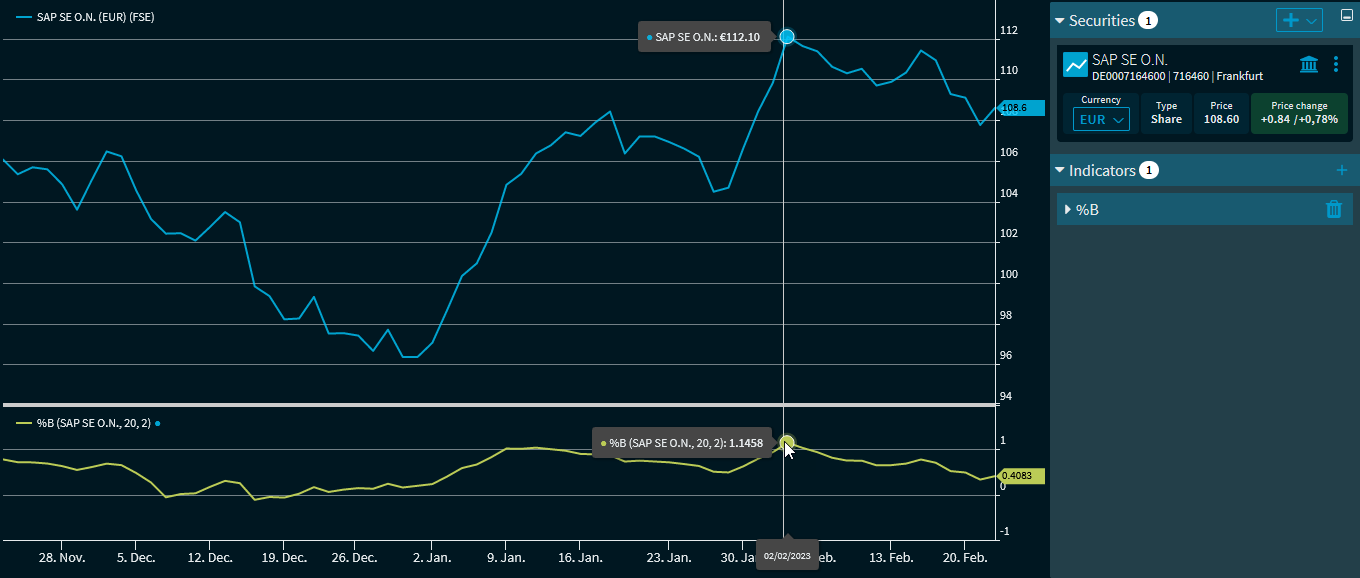Viewport: 1360px width, 578px height.
Task: Delete the %B indicator with trash icon
Action: tap(1333, 209)
